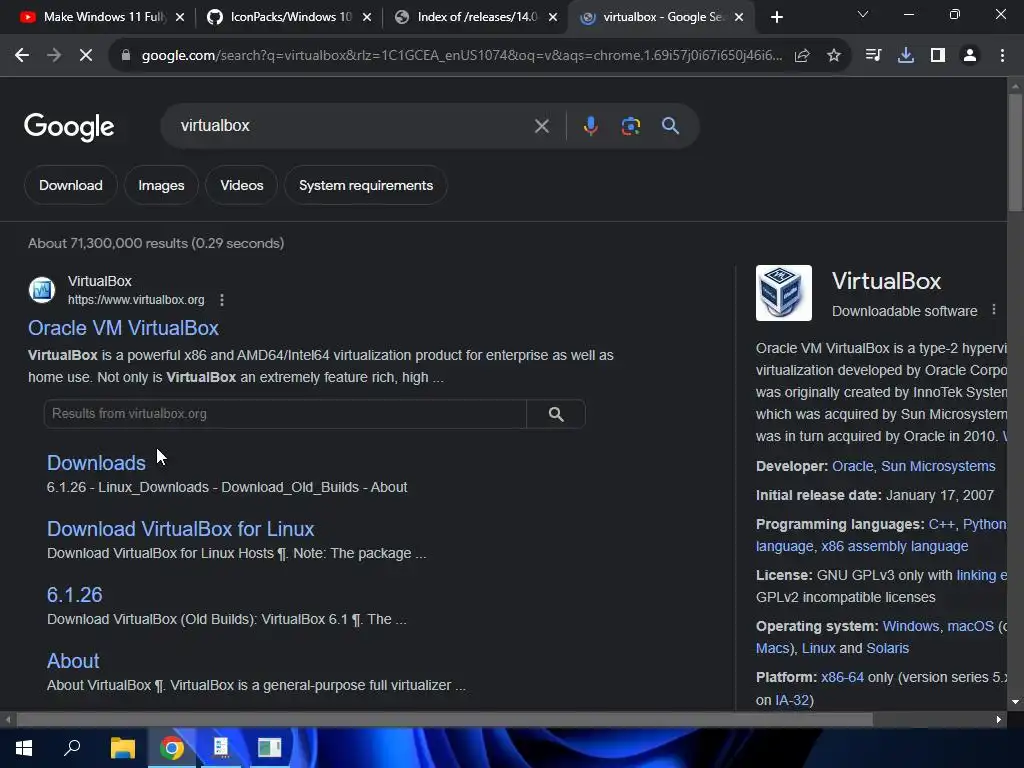Open Oracle VM VirtualBox result link

123,328
